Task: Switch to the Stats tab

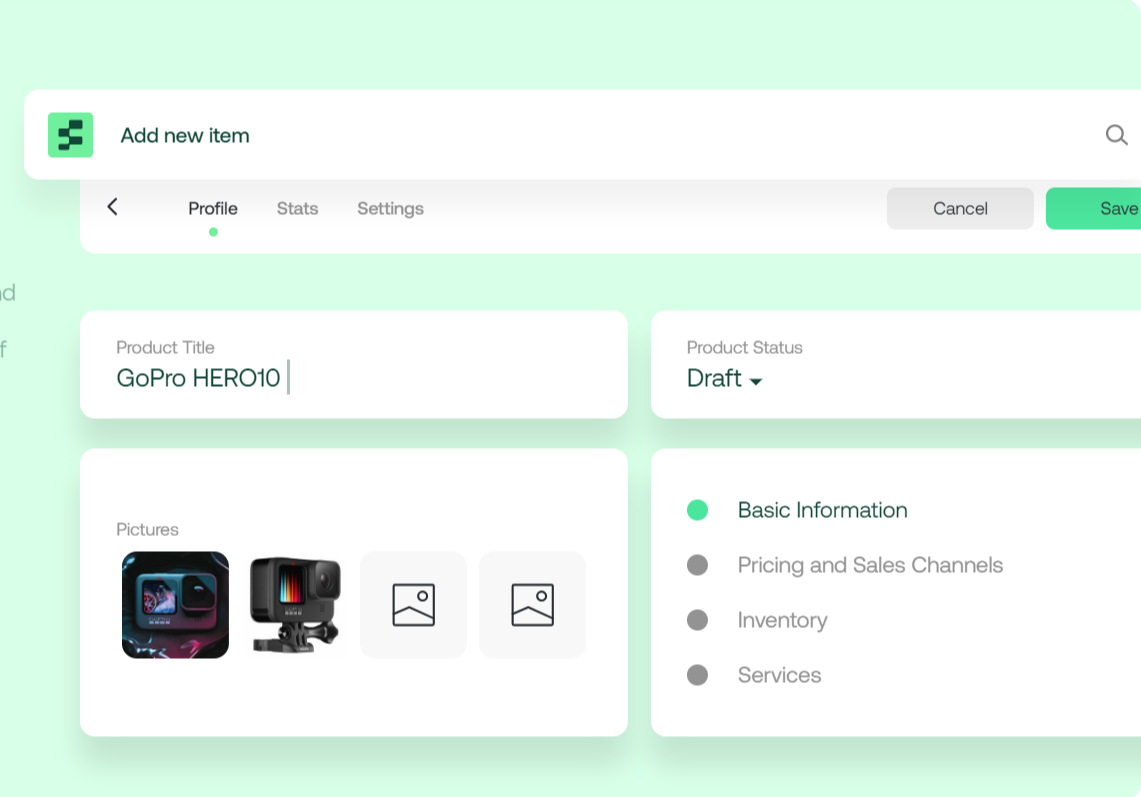Action: coord(297,208)
